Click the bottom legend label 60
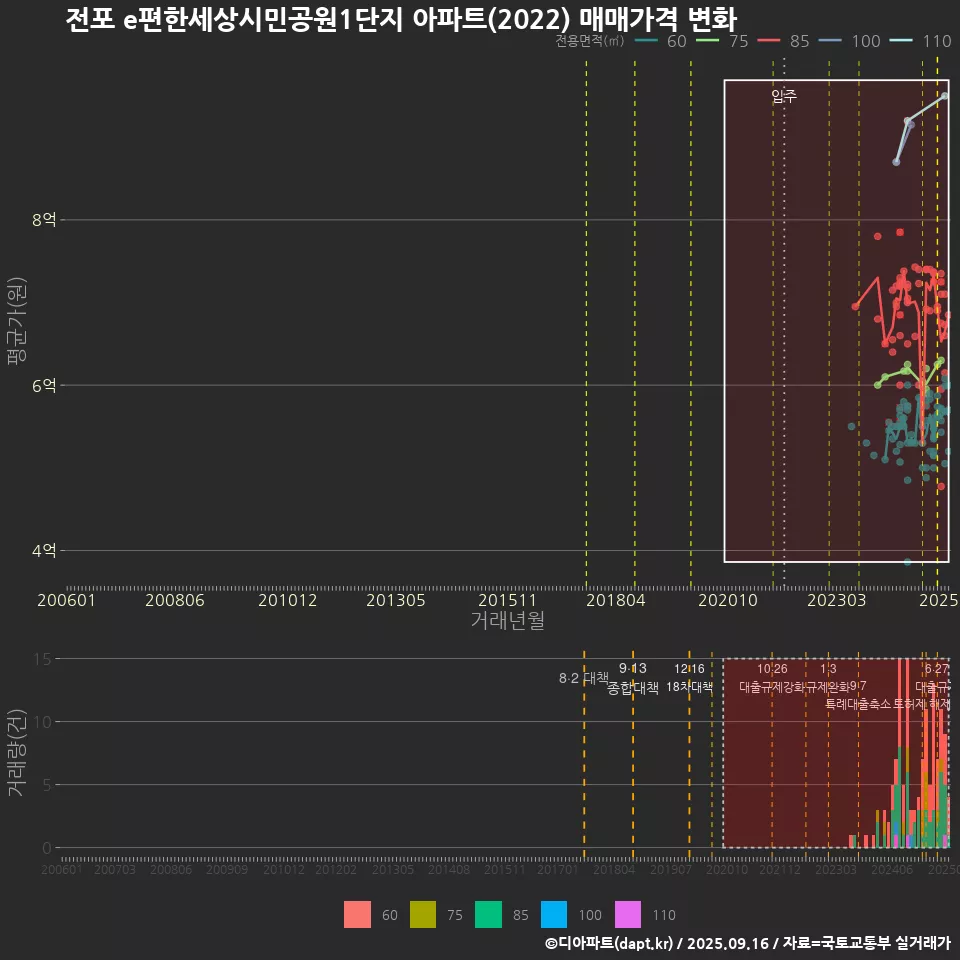The height and width of the screenshot is (960, 960). point(389,915)
